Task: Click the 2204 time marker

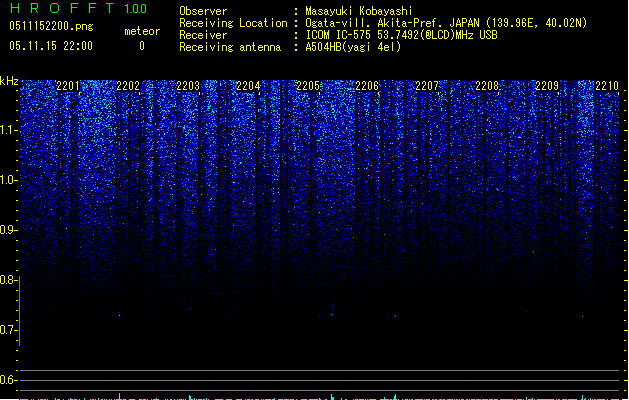Action: pyautogui.click(x=248, y=86)
